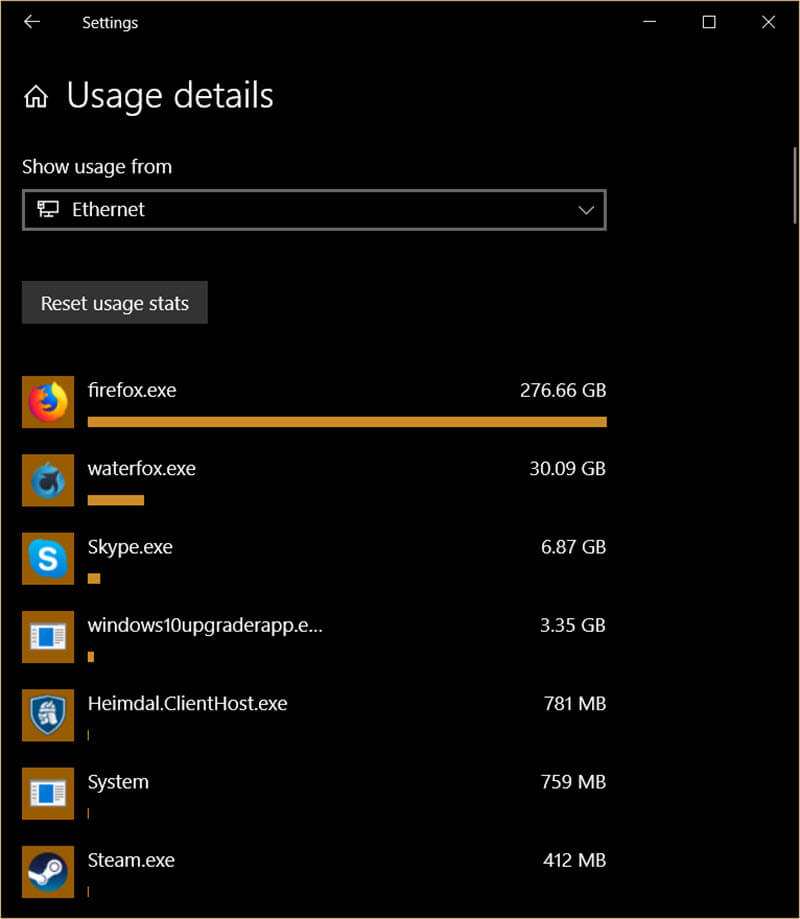Image resolution: width=800 pixels, height=919 pixels.
Task: Click the System process icon
Action: tap(48, 794)
